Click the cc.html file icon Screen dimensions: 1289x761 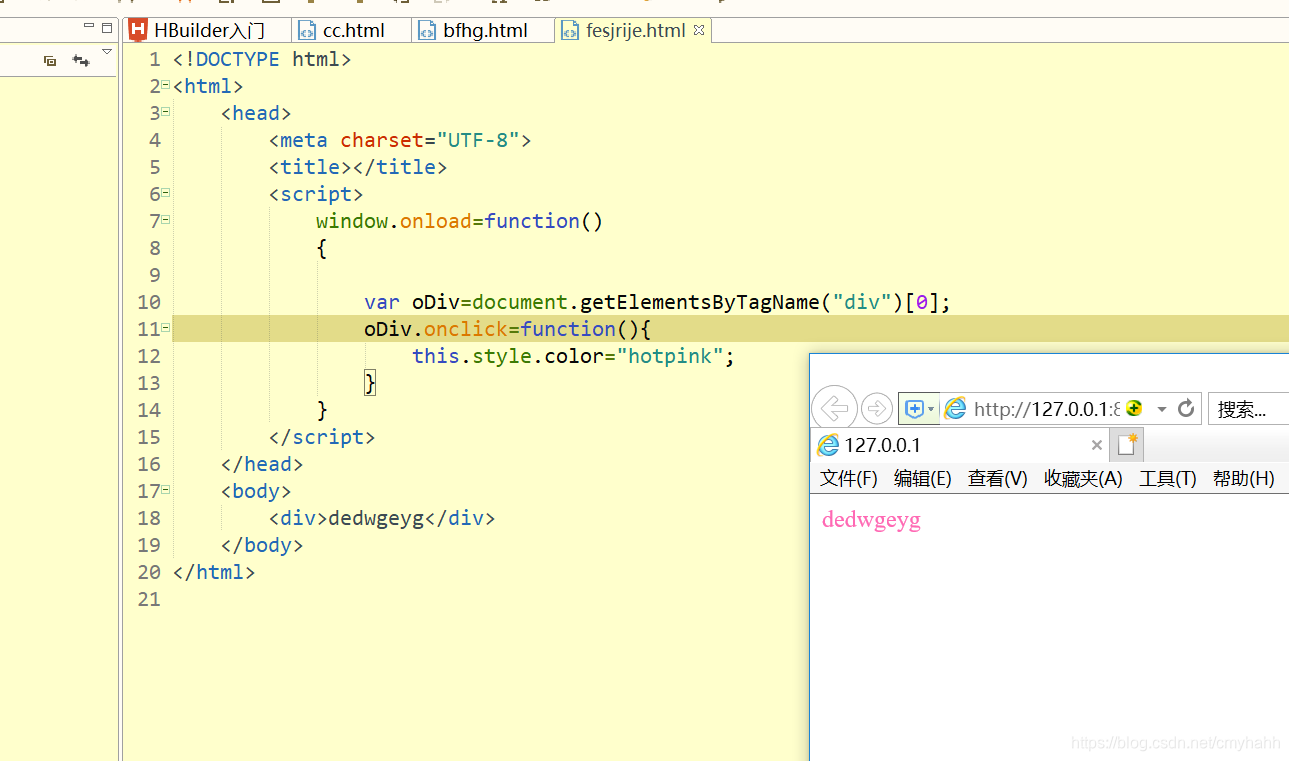307,30
